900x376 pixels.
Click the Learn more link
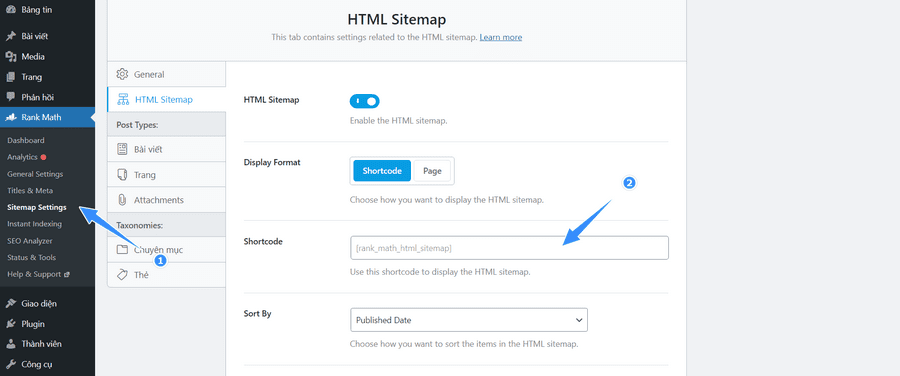pos(501,37)
